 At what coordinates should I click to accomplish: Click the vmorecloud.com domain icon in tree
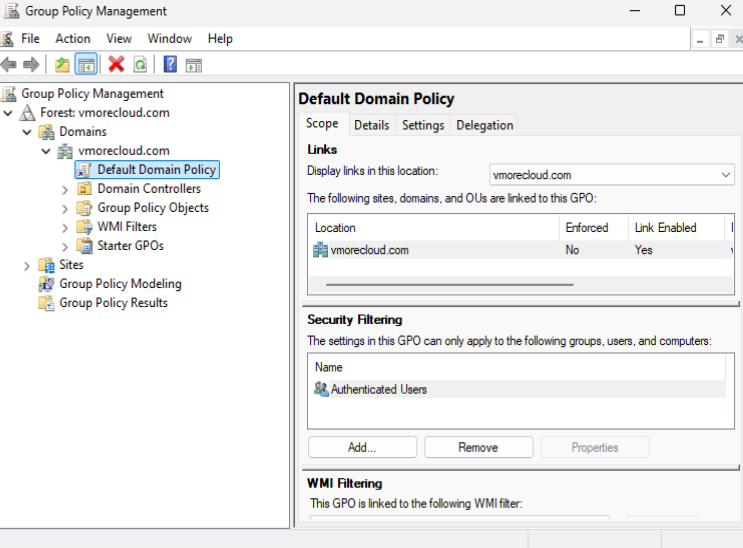65,151
